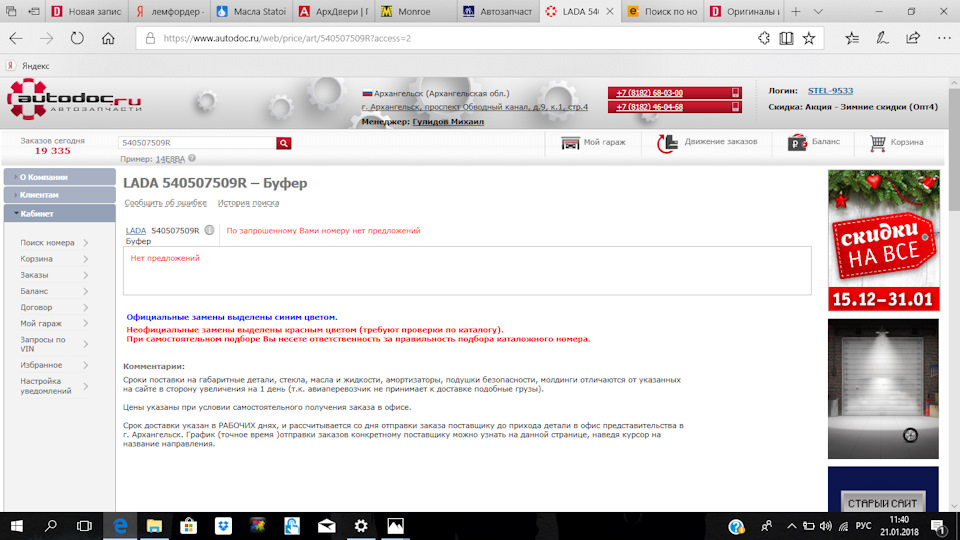Expand О Компании menu section
The image size is (960, 540).
(x=59, y=177)
